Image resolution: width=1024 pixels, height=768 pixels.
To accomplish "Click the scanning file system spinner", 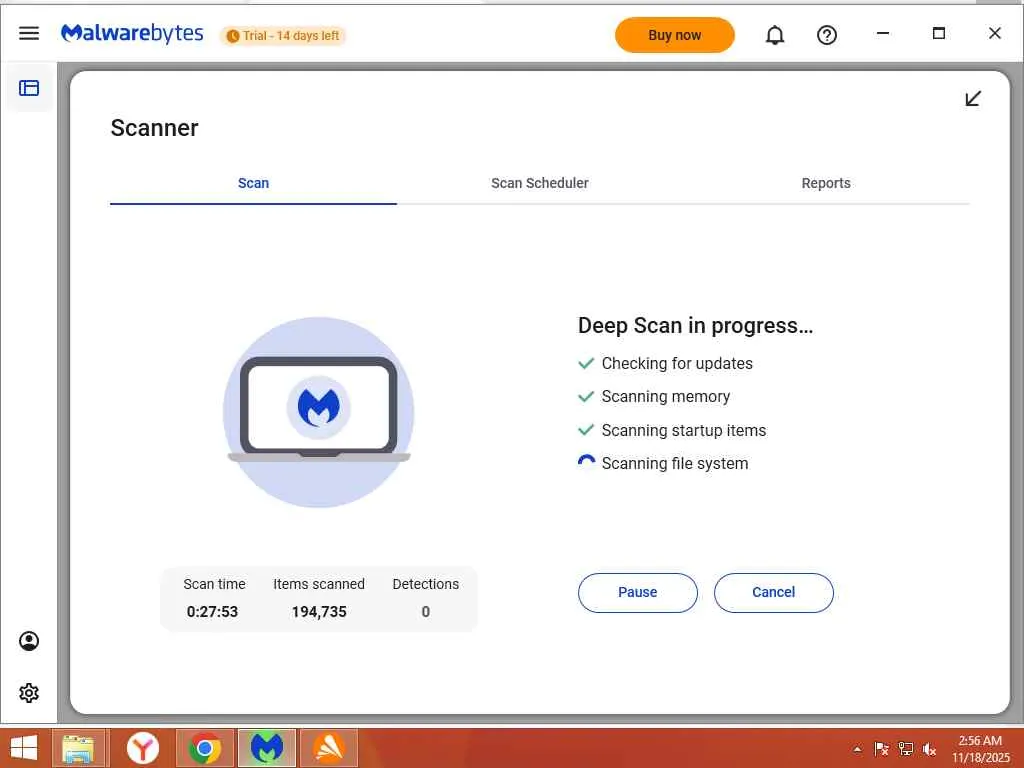I will (x=586, y=463).
